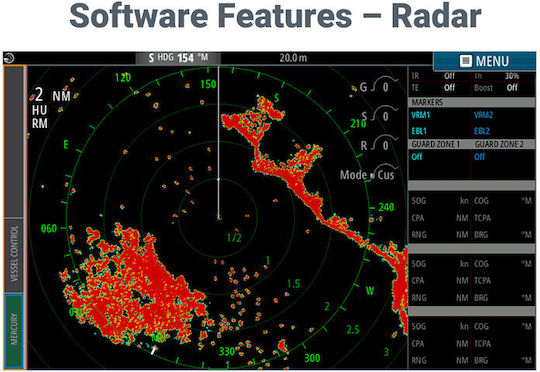This screenshot has width=540, height=372.
Task: Select the EBL2 marker
Action: tap(481, 131)
